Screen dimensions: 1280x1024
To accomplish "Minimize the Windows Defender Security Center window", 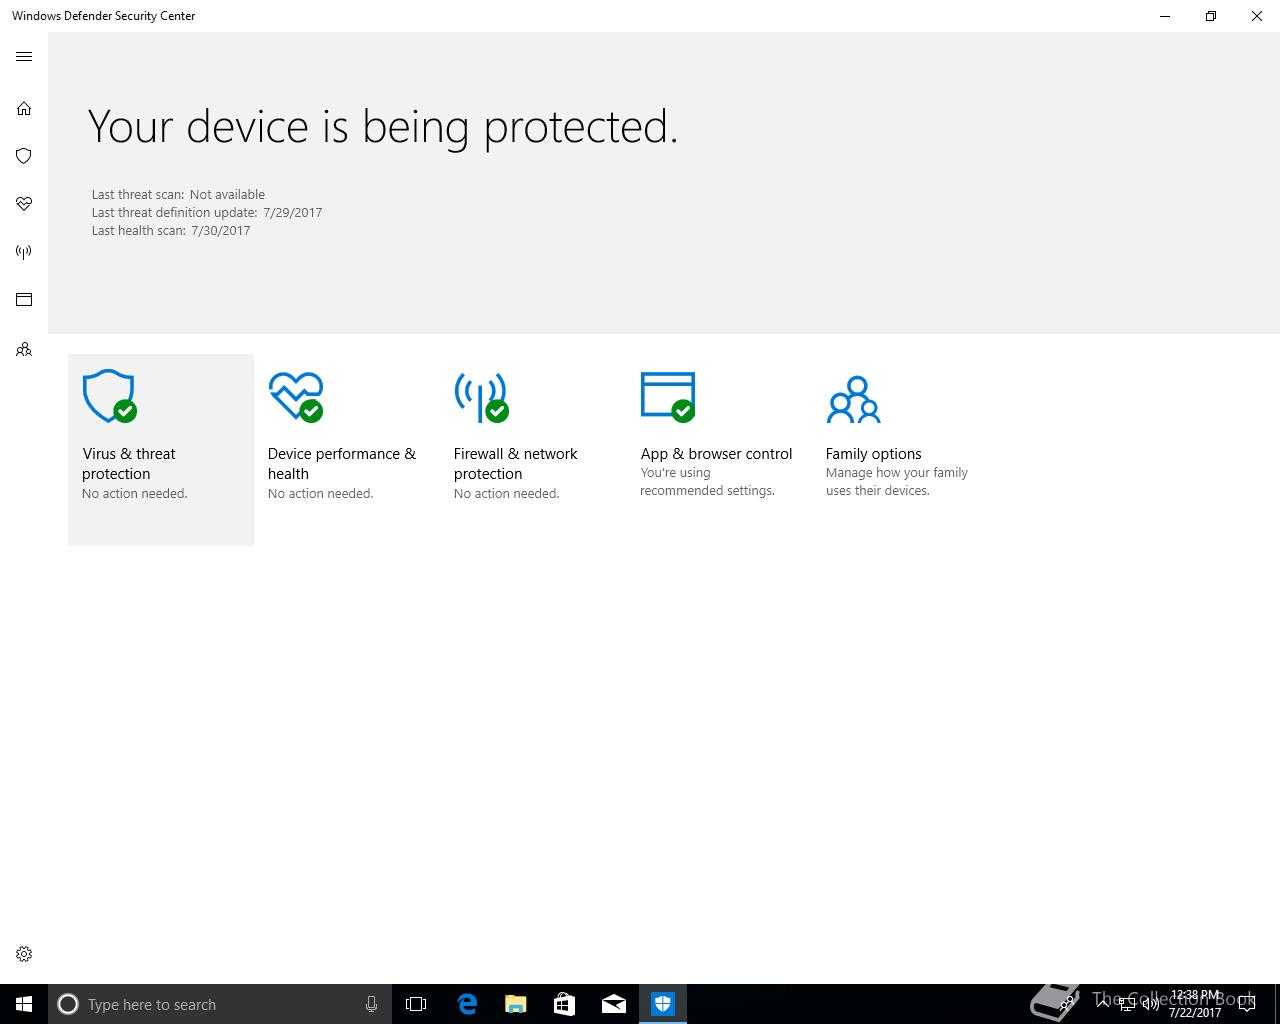I will pyautogui.click(x=1165, y=16).
